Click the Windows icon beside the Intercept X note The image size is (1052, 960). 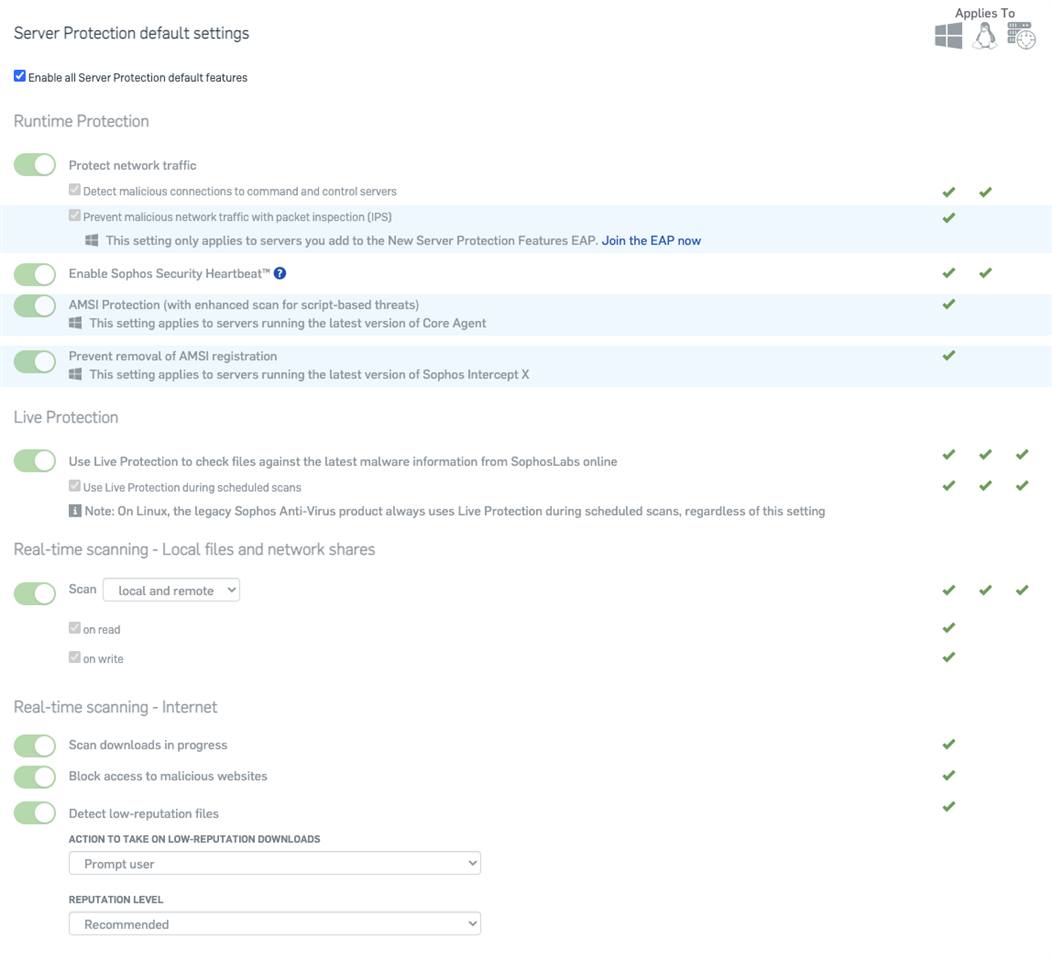click(75, 374)
